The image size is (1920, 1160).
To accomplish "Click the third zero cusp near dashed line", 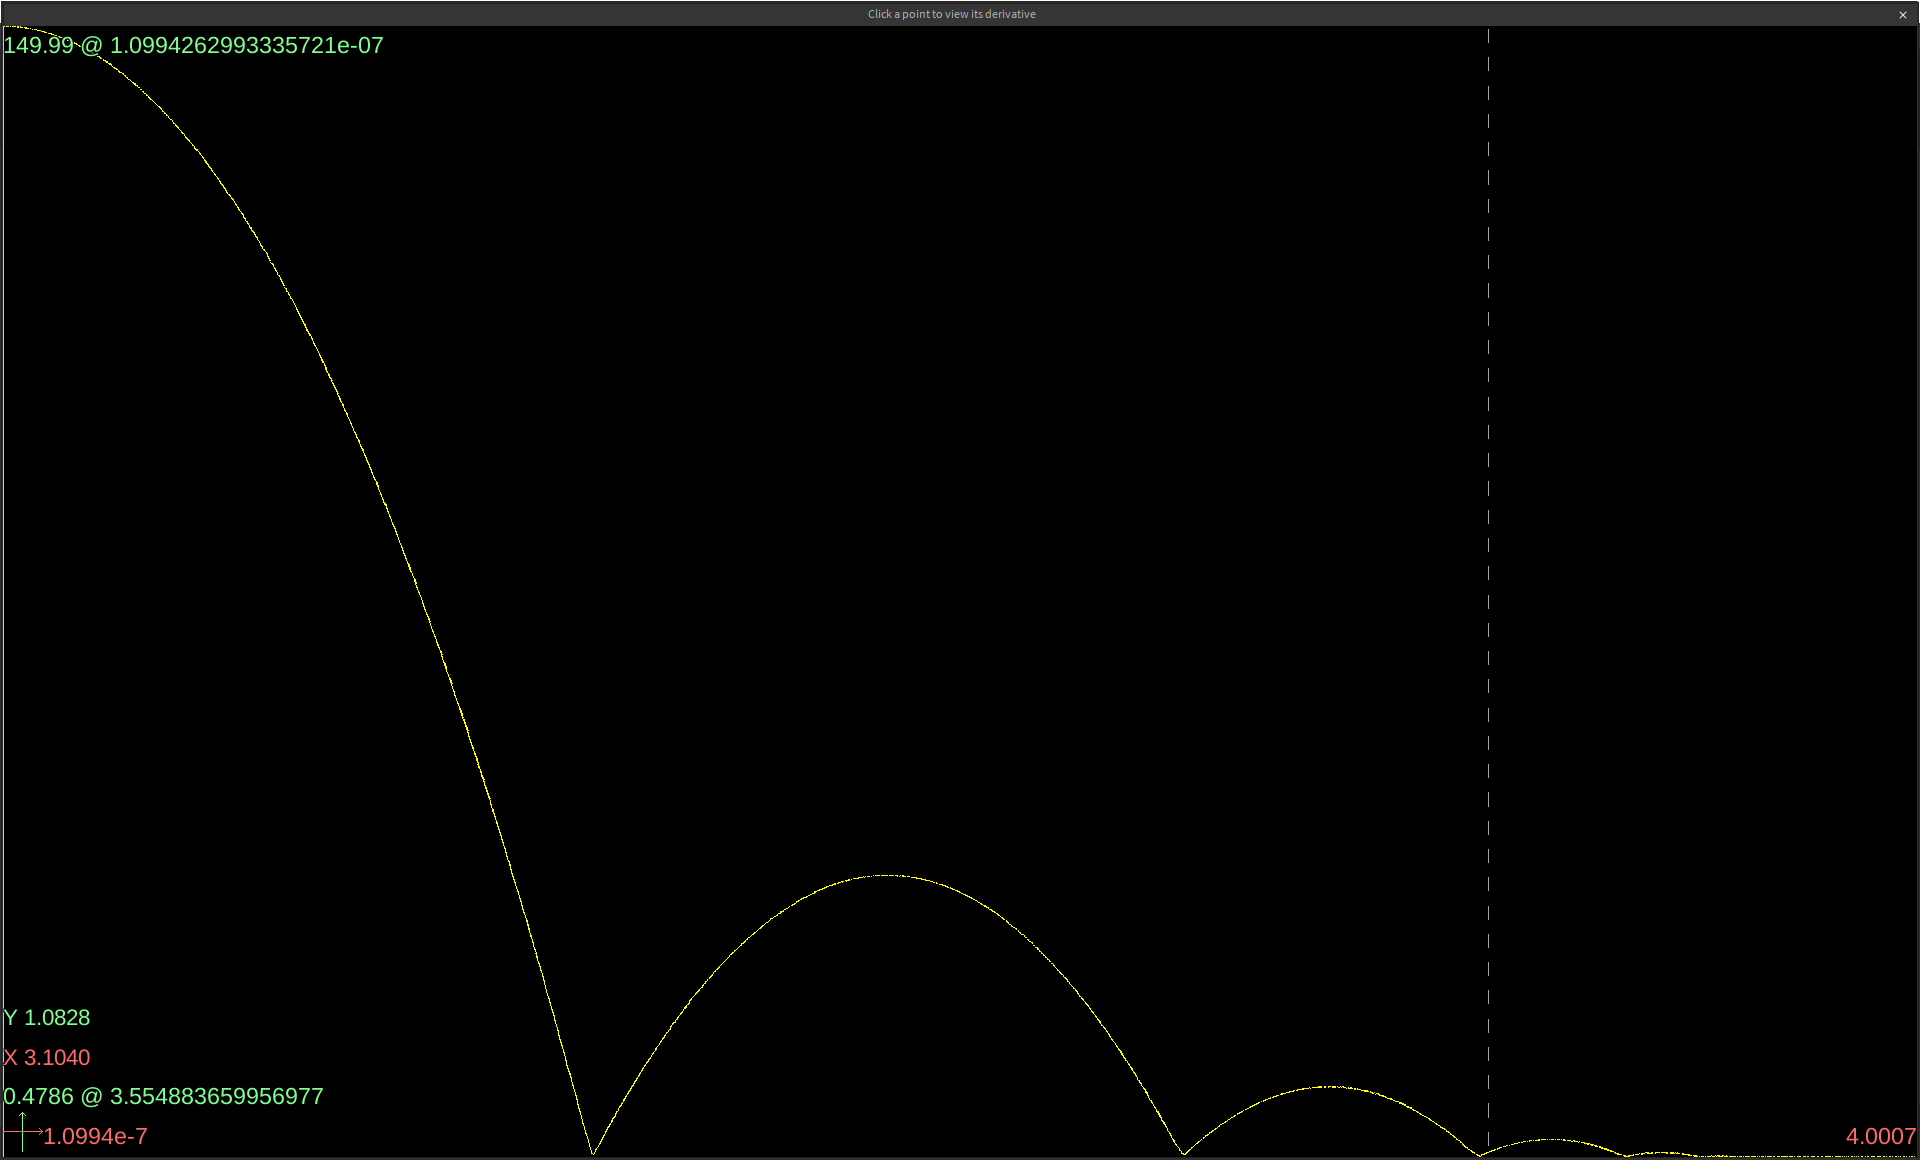I will tap(1479, 1155).
